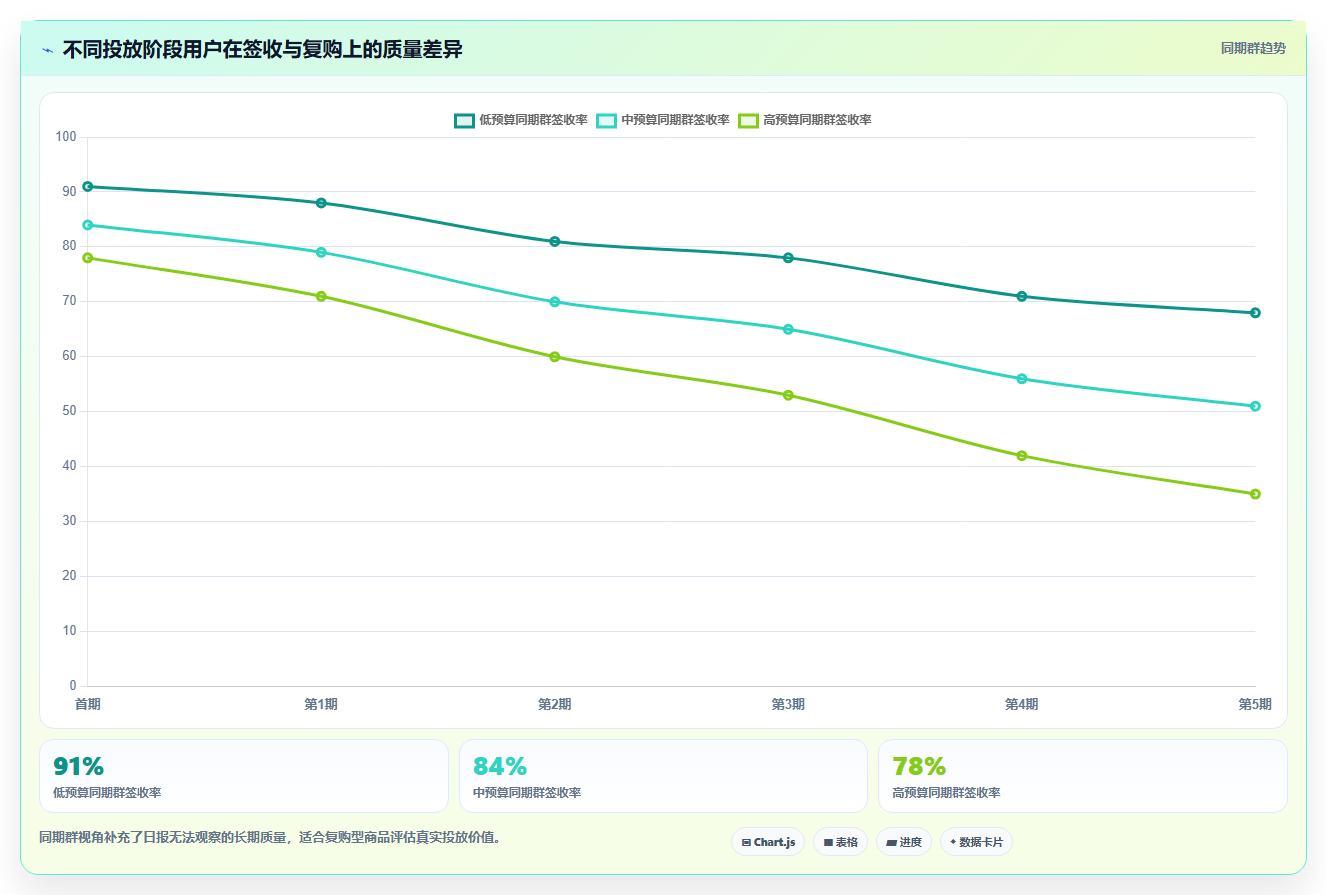This screenshot has height=895, width=1327.
Task: Click the 第4期 x-axis label
Action: (x=1022, y=704)
